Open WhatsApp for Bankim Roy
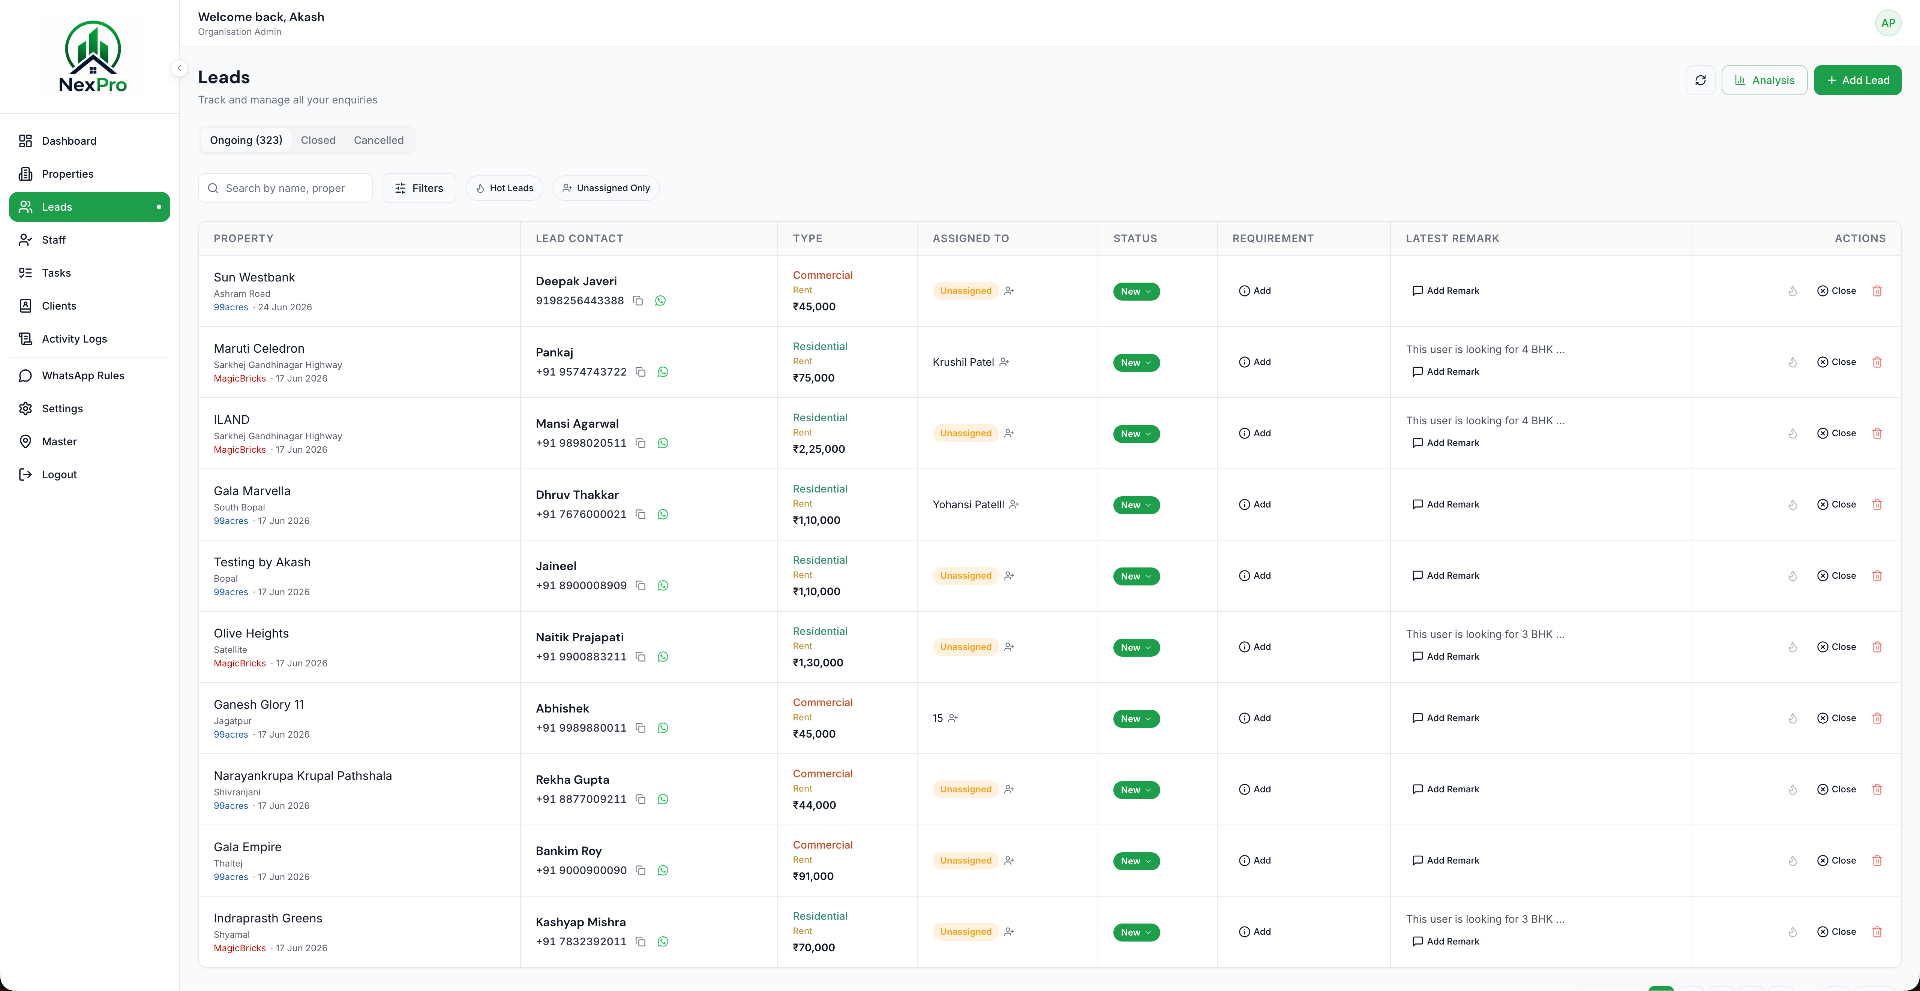 [663, 870]
